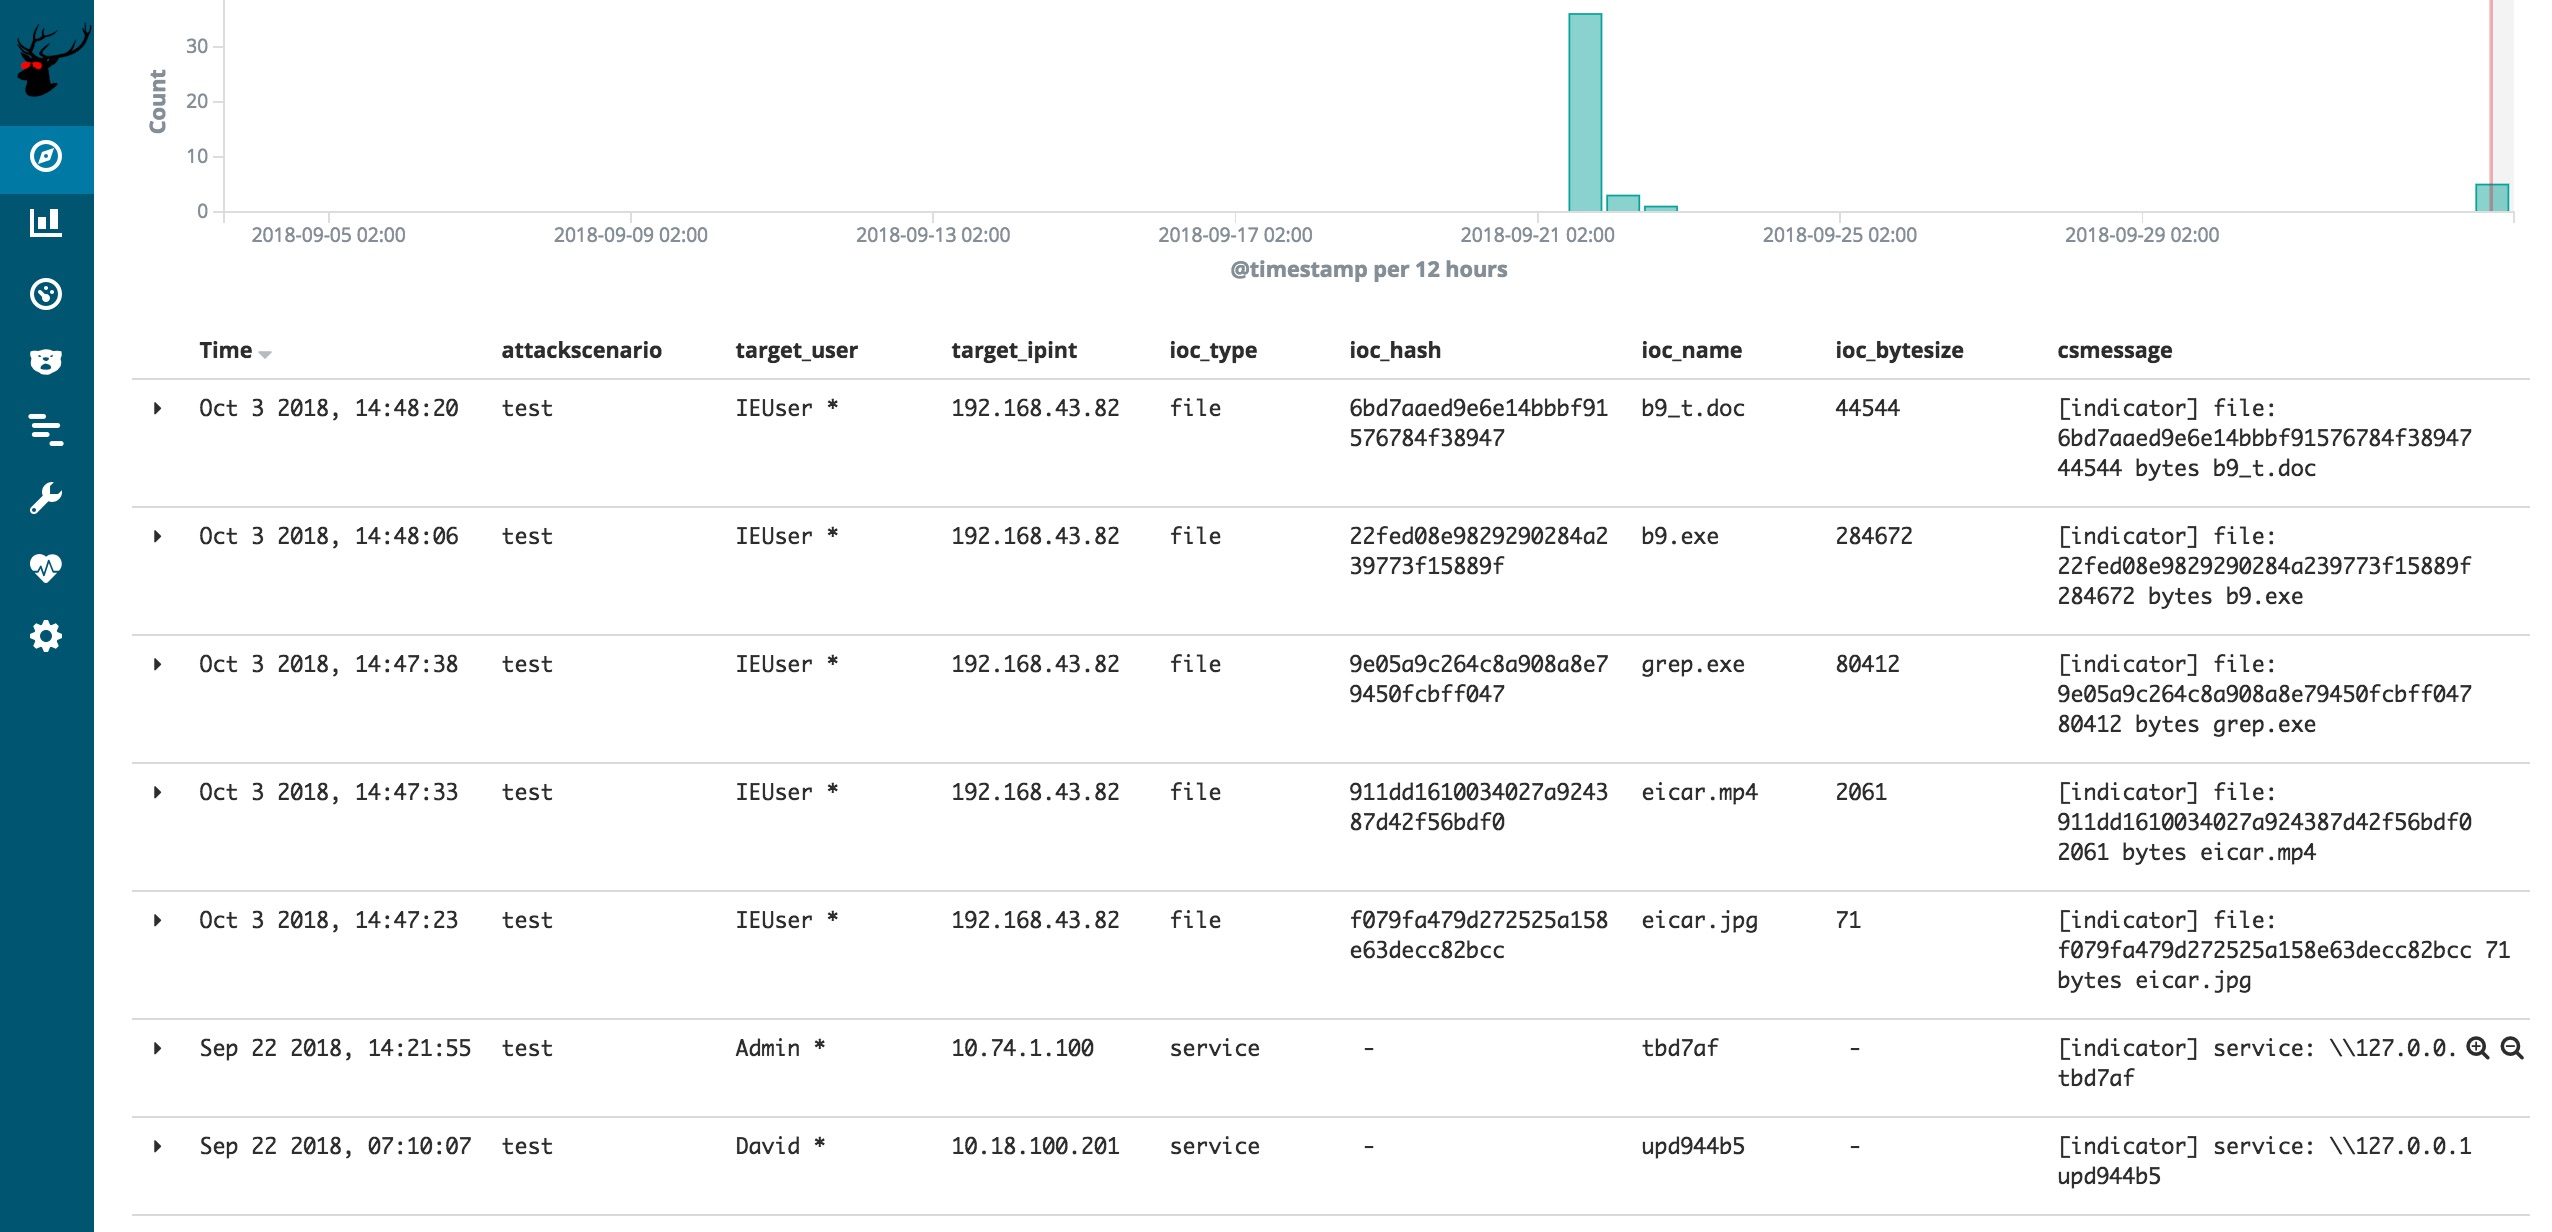Open the Dev Tools wrench icon
2552x1232 pixels.
46,498
